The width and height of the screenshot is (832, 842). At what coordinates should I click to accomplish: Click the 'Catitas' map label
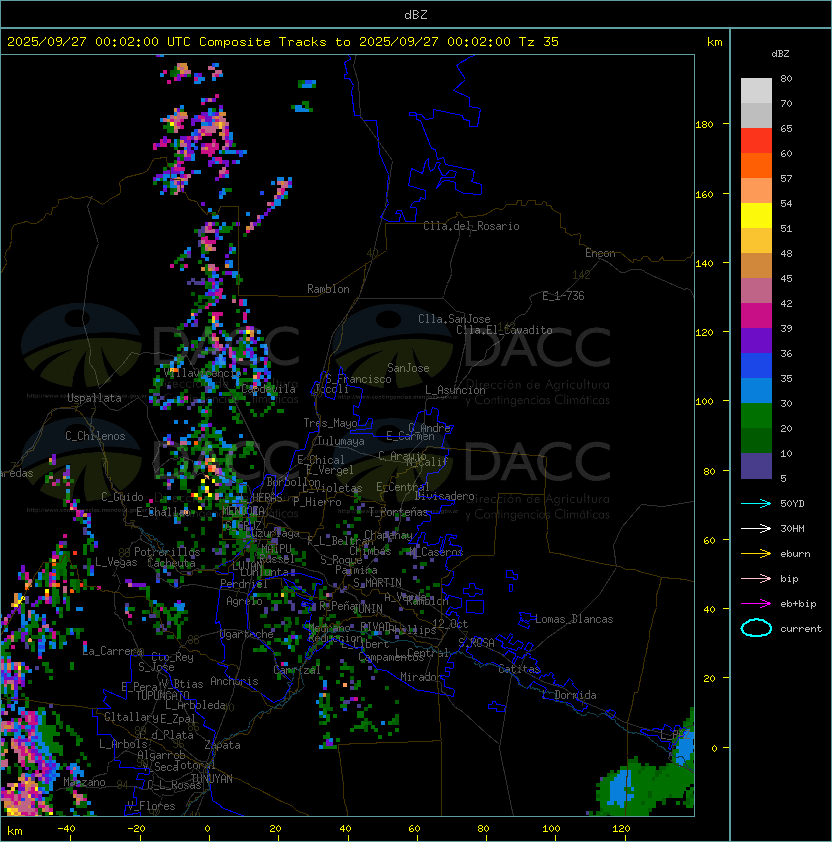tap(519, 669)
